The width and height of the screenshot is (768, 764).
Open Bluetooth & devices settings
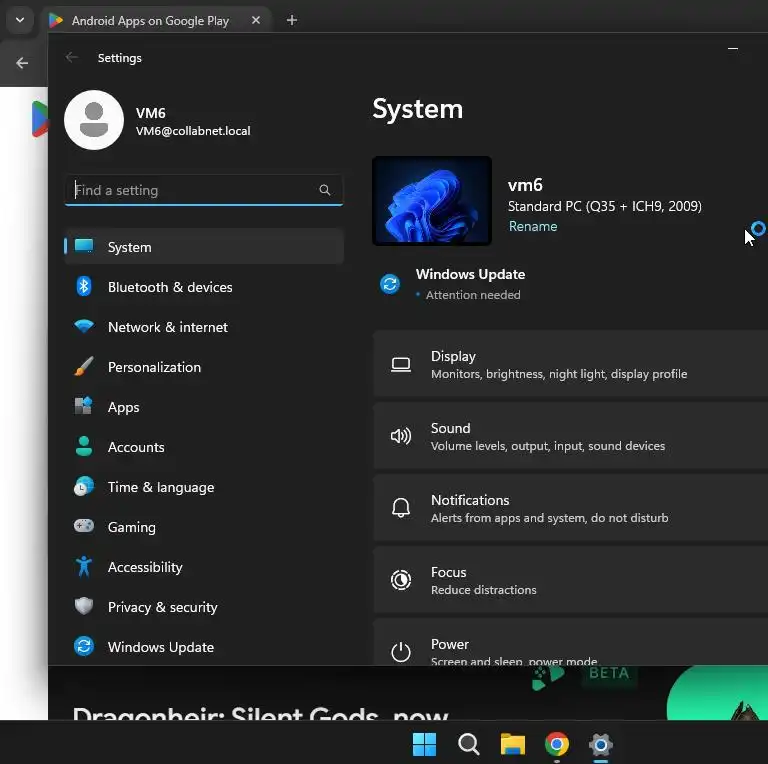point(204,287)
